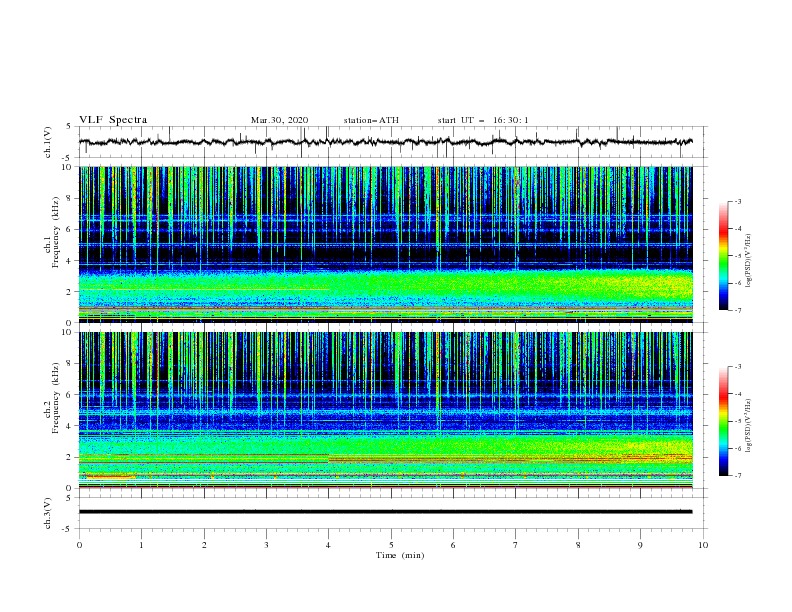
Task: Click the time axis tick label "3"
Action: point(266,545)
